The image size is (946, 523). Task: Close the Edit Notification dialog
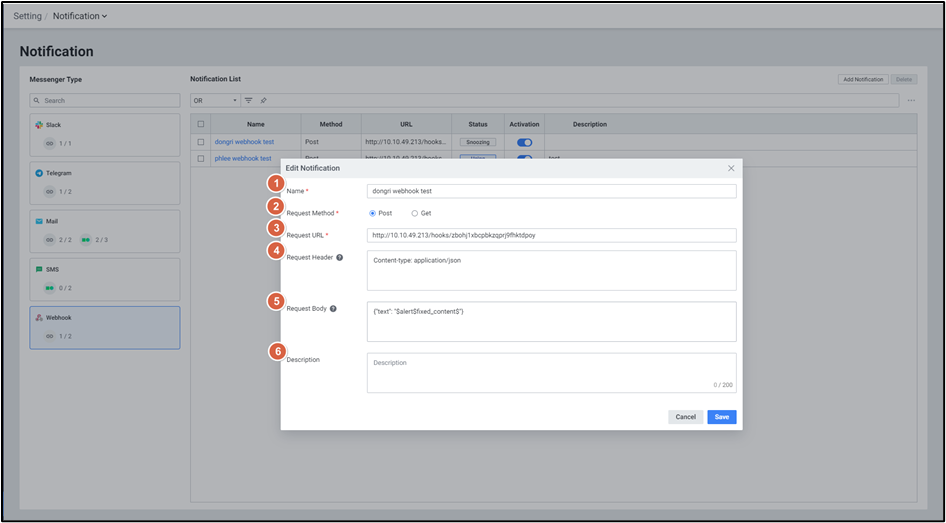click(731, 168)
